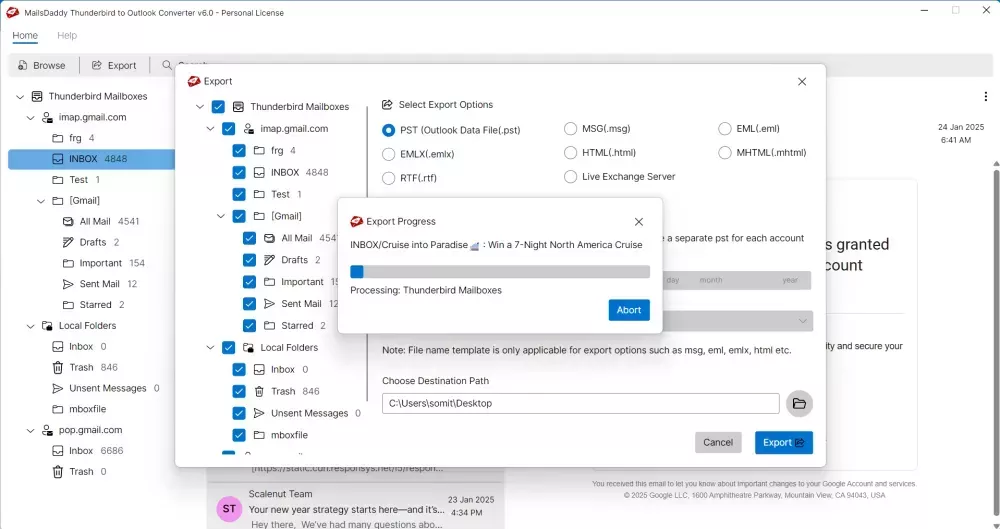Select the PST Outlook Data File radio option
This screenshot has height=529, width=1000.
coord(388,130)
